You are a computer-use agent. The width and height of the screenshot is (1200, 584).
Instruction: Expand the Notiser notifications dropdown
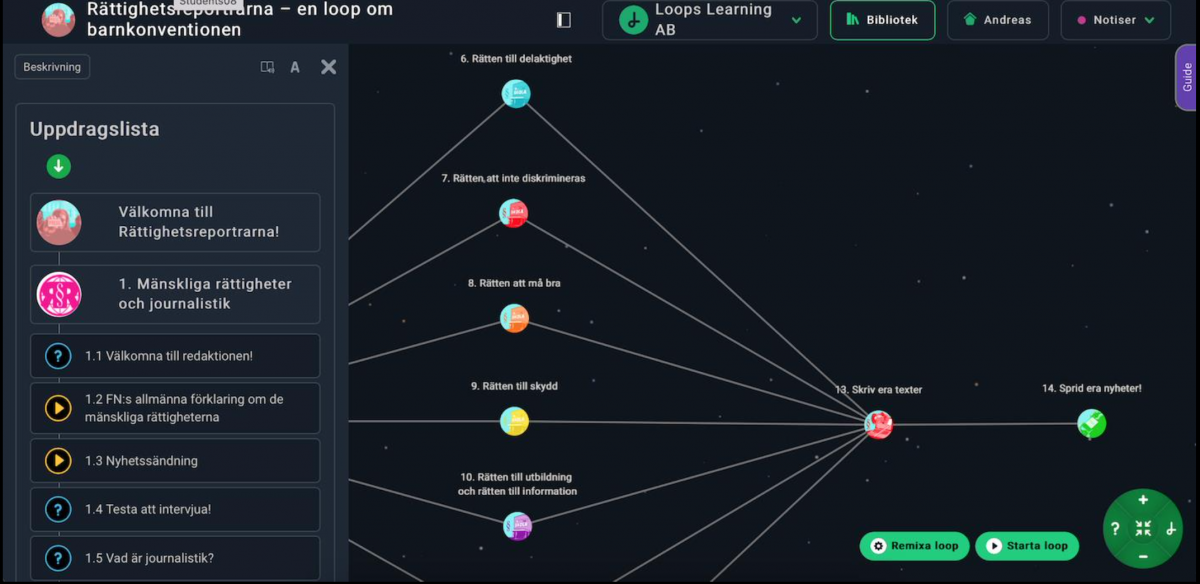pyautogui.click(x=1116, y=20)
